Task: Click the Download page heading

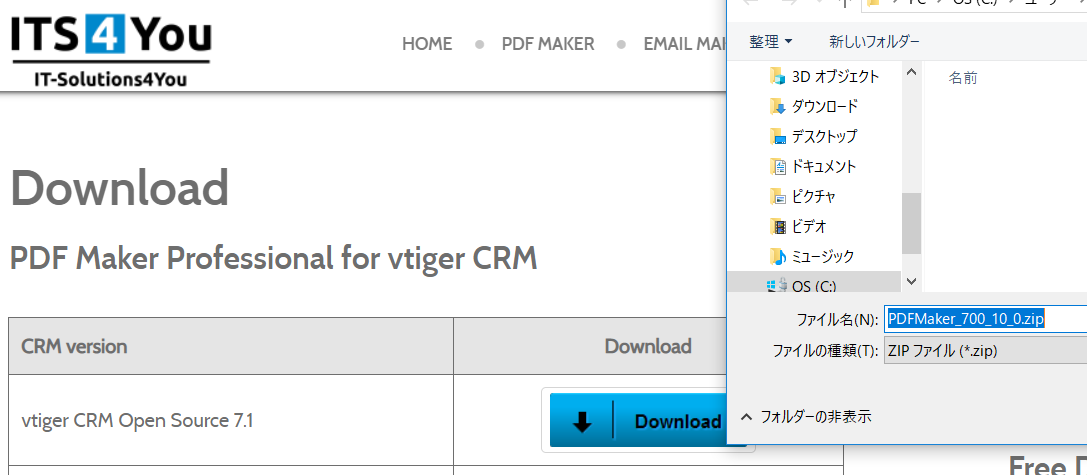Action: [x=119, y=188]
